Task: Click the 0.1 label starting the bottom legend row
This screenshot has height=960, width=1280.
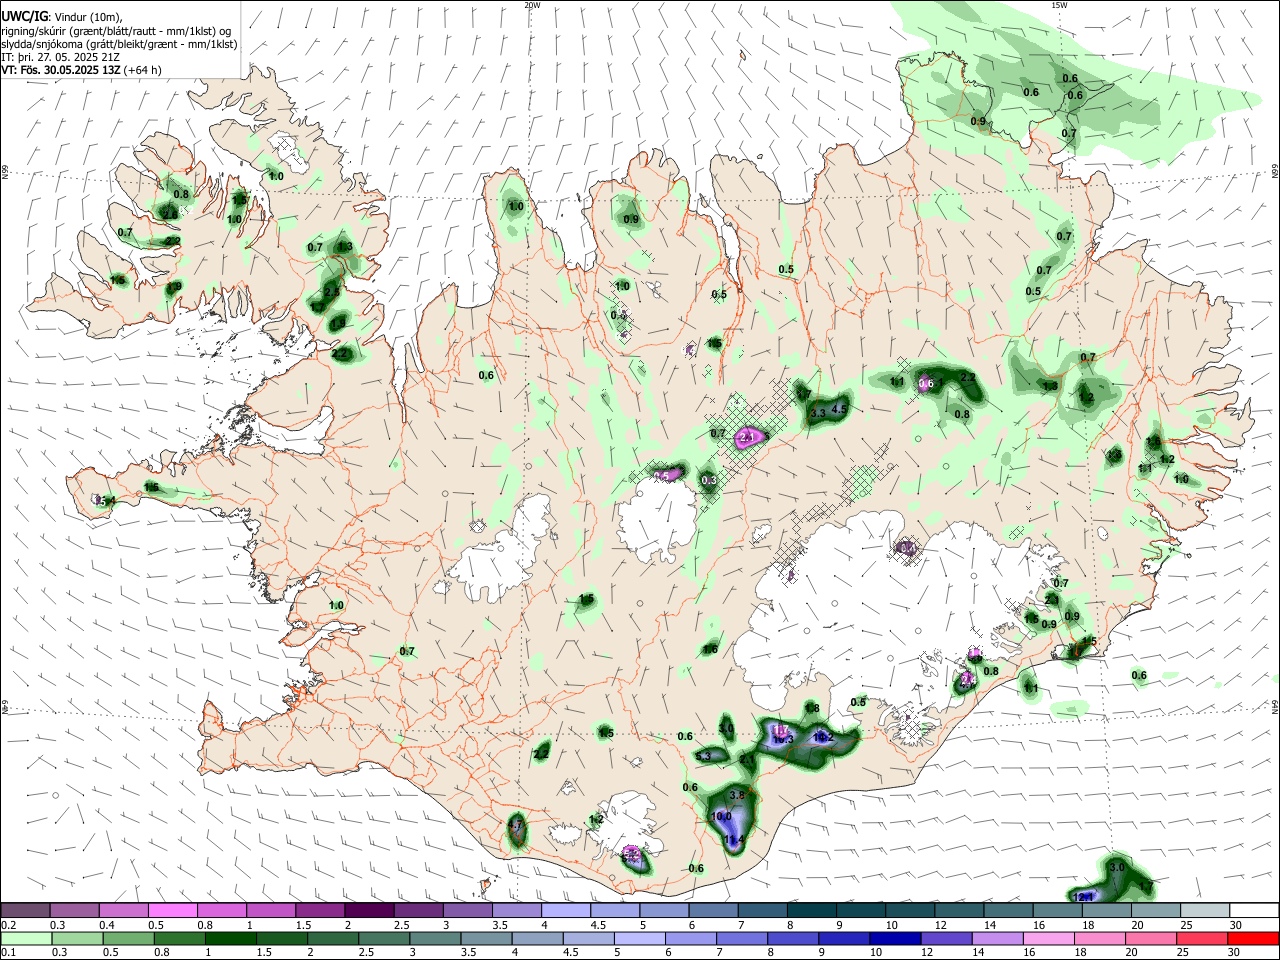Action: (10, 952)
